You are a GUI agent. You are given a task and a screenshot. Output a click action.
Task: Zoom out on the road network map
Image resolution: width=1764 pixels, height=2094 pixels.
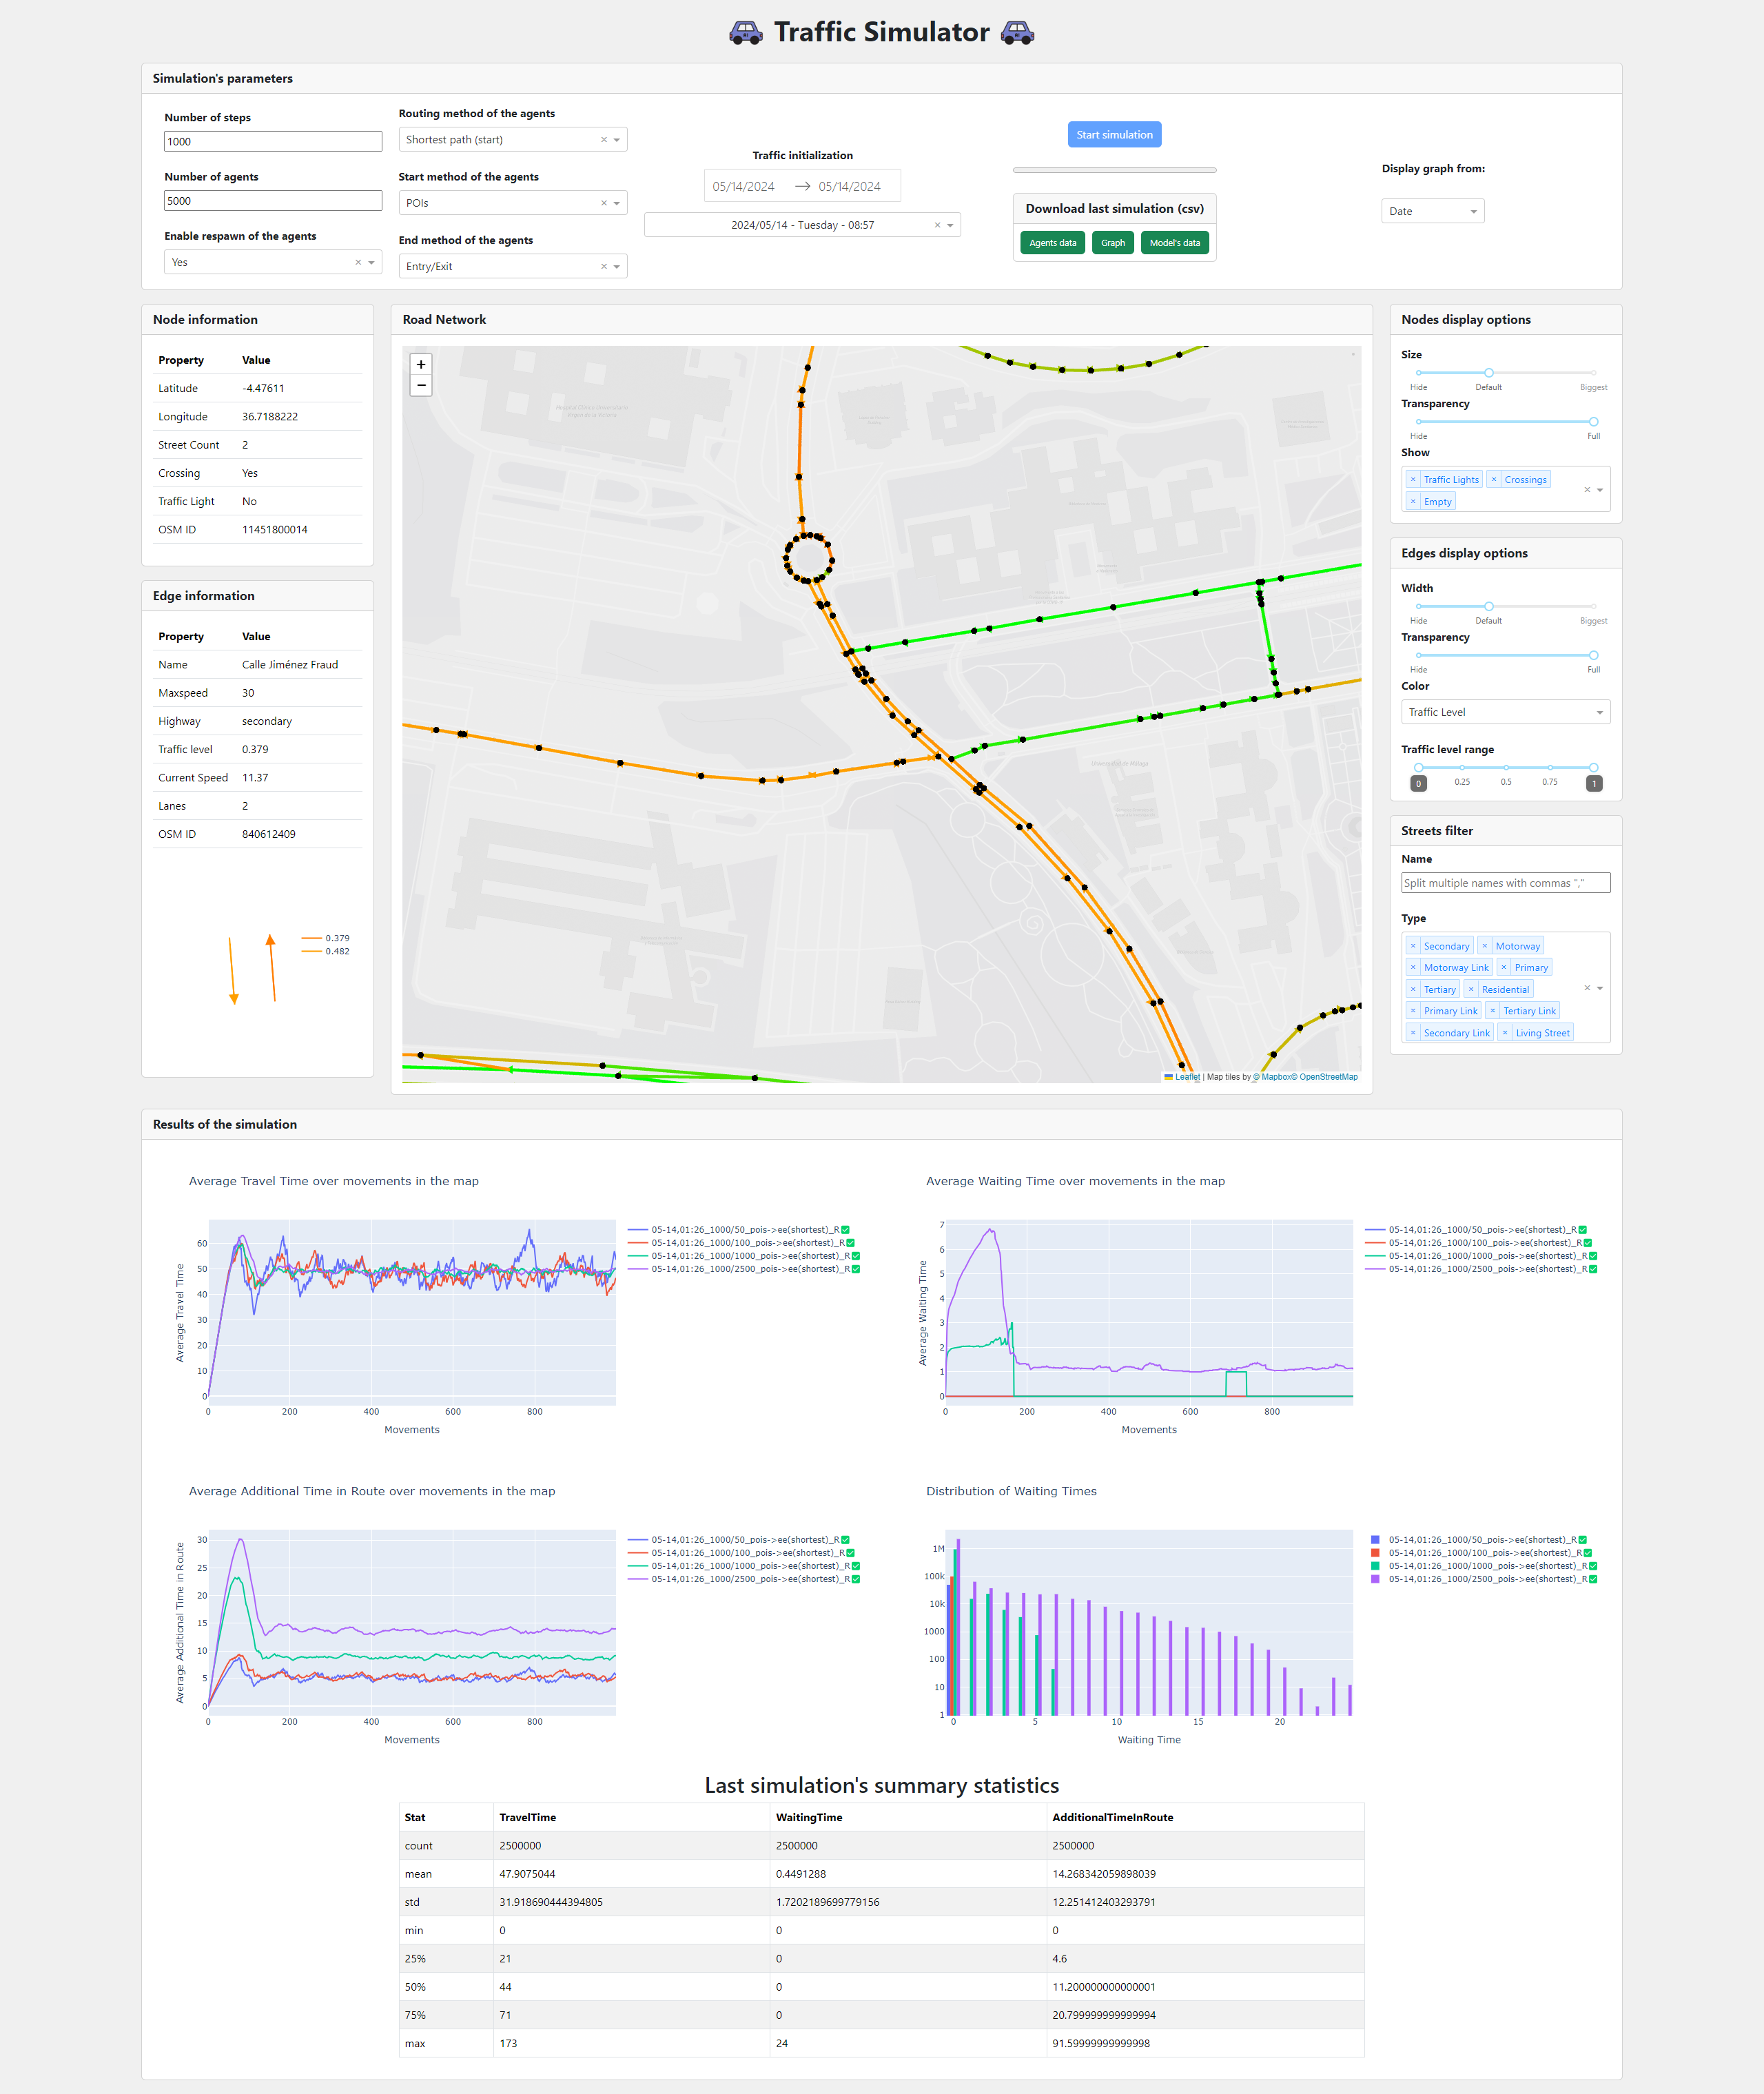pos(421,386)
